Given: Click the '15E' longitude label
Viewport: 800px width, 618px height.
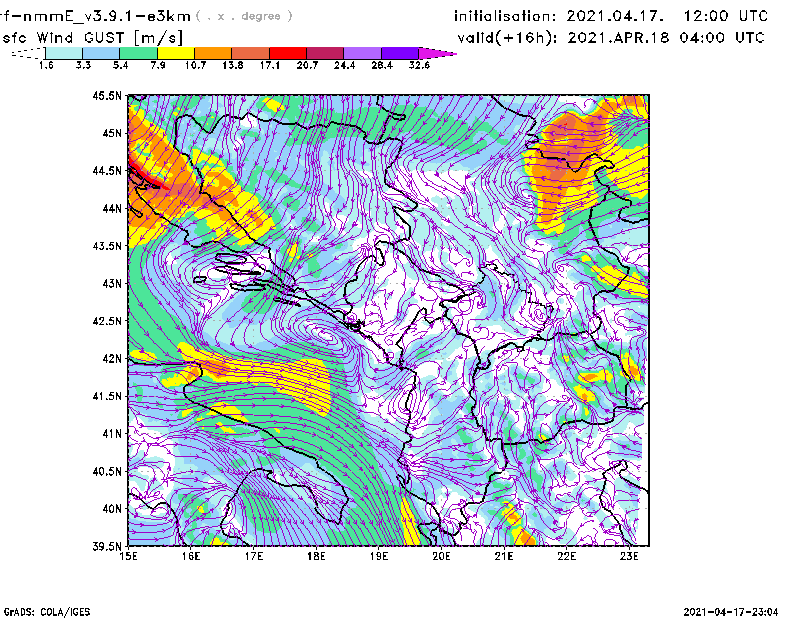Looking at the screenshot, I should click(x=128, y=556).
